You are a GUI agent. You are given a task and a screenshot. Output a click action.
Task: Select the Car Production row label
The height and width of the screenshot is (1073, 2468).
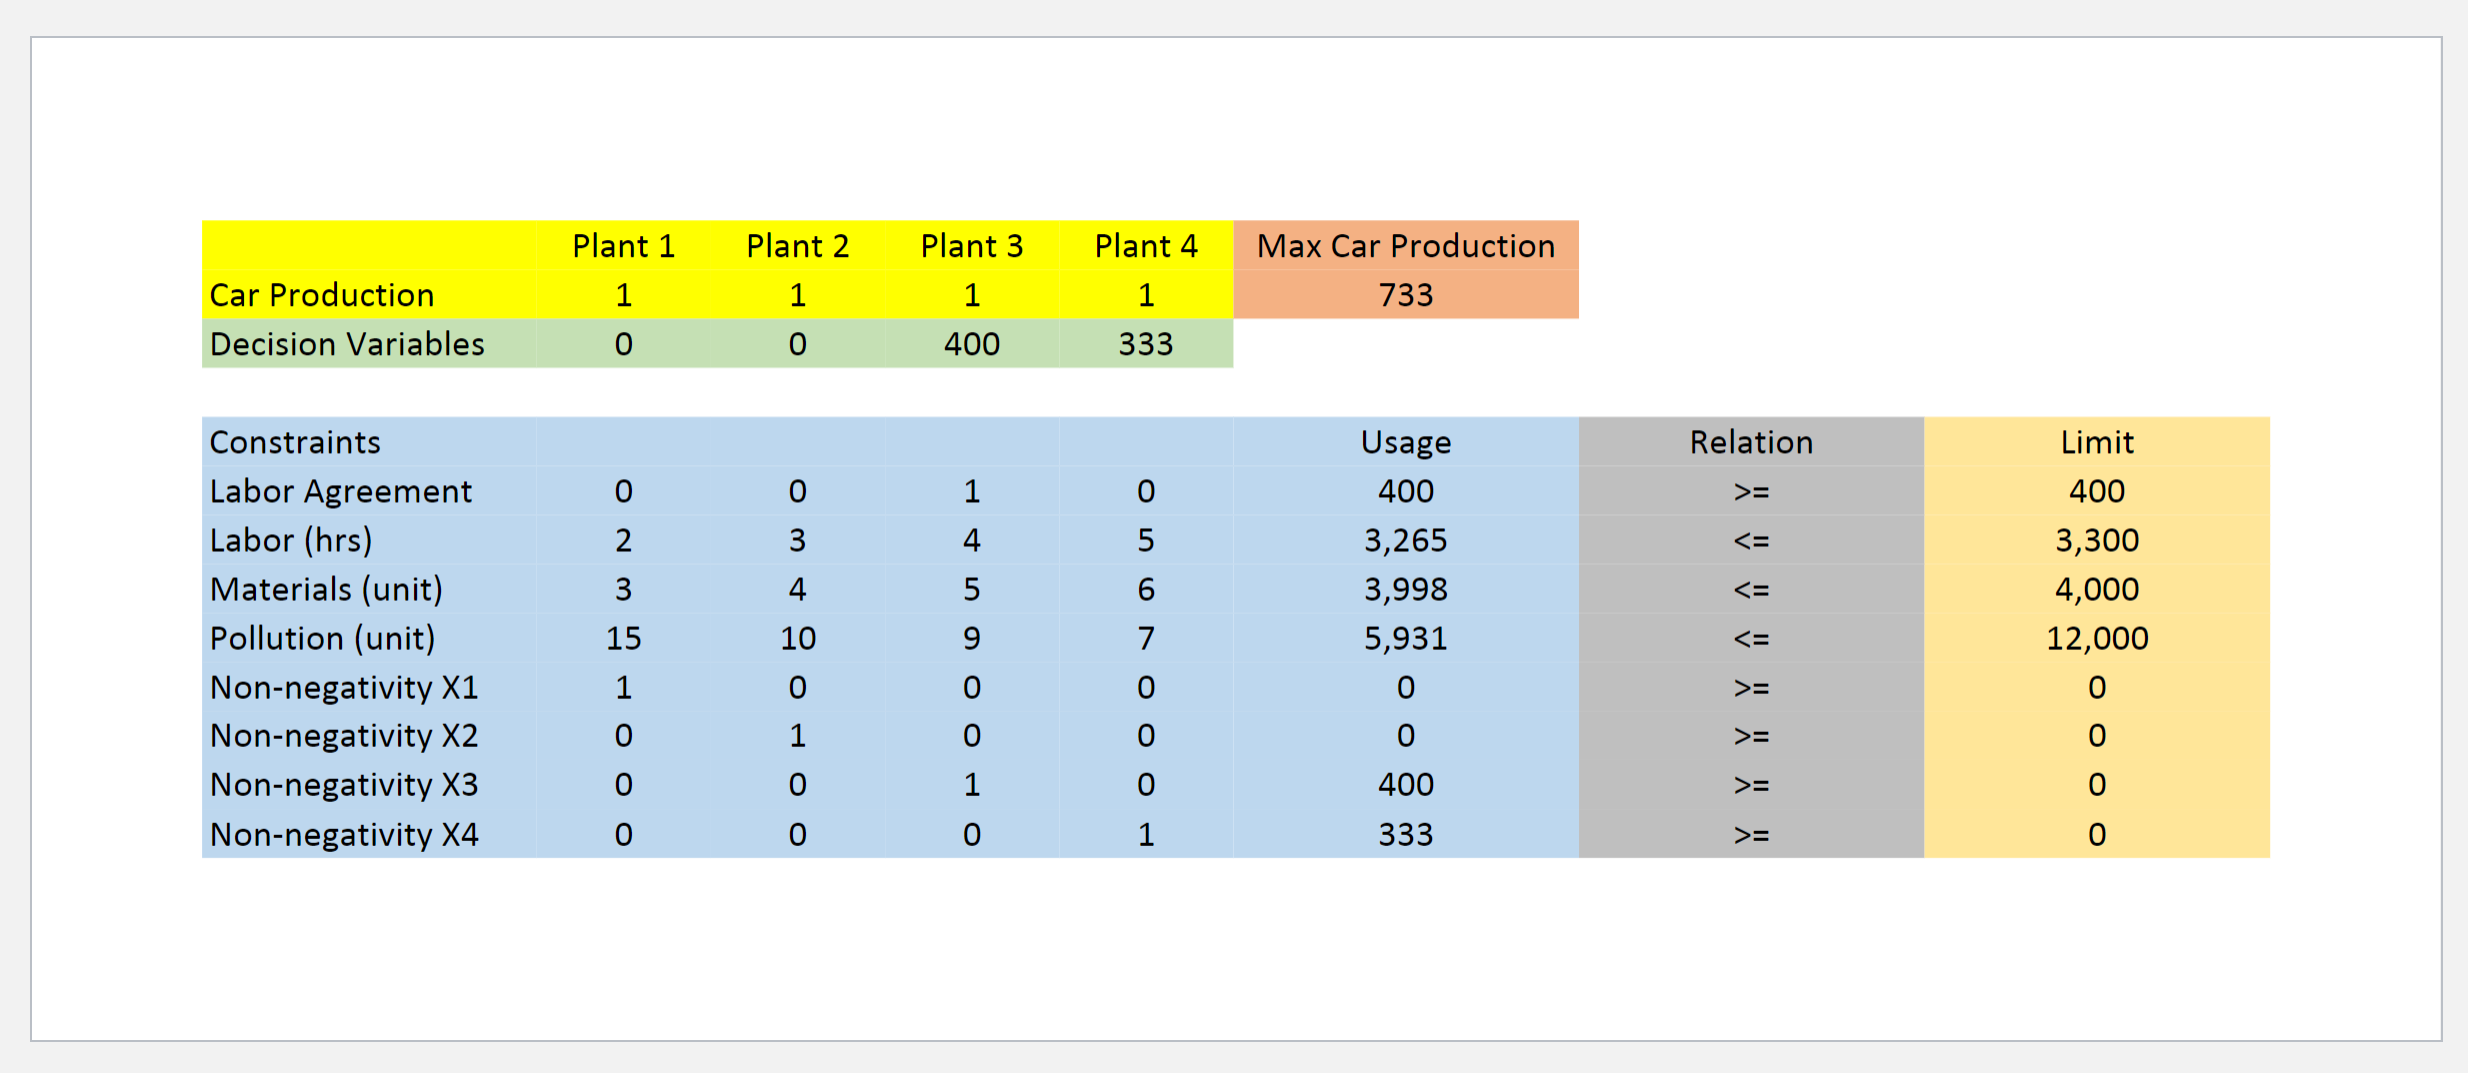[x=320, y=294]
